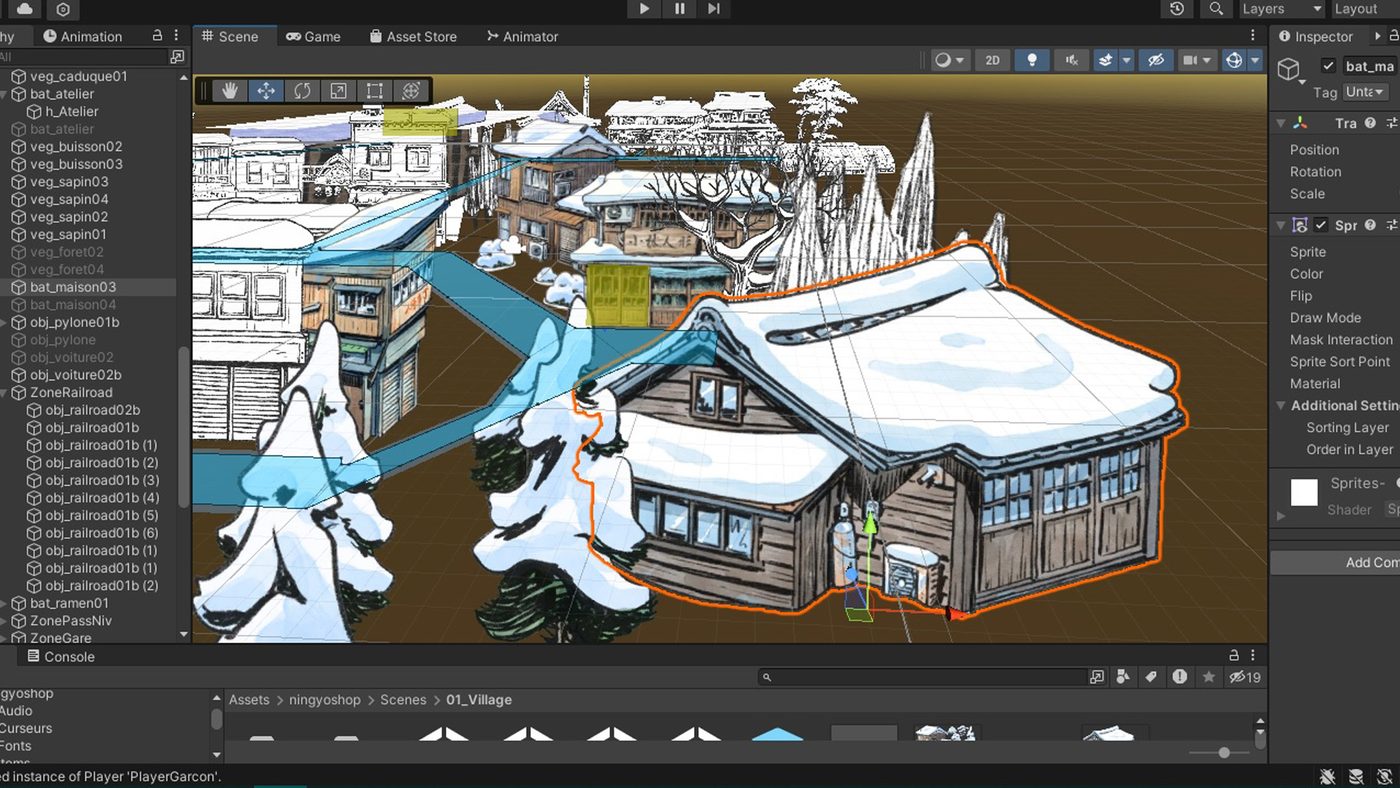Select the combined Transform tool
Viewport: 1400px width, 788px height.
tap(410, 90)
